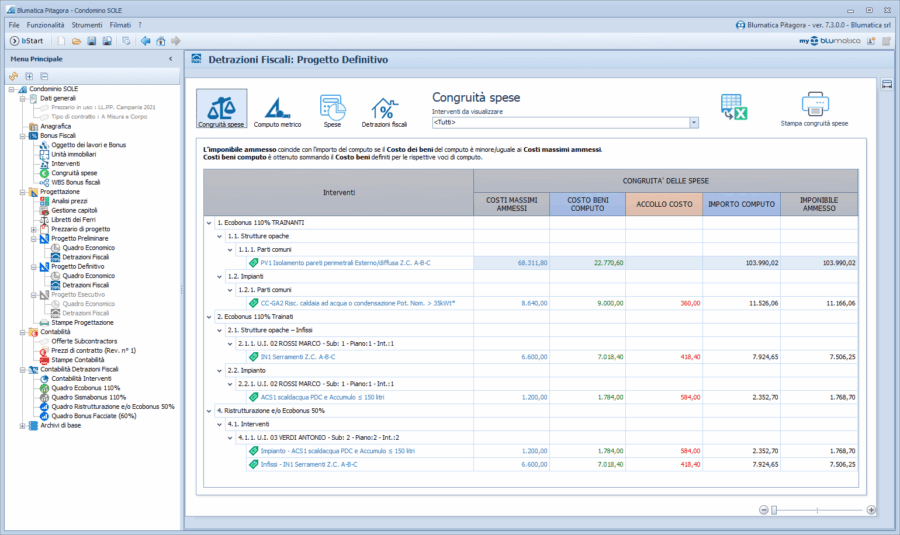
Task: Click tag icon of CC-GA2 Risc. caldaia row
Action: coord(253,303)
